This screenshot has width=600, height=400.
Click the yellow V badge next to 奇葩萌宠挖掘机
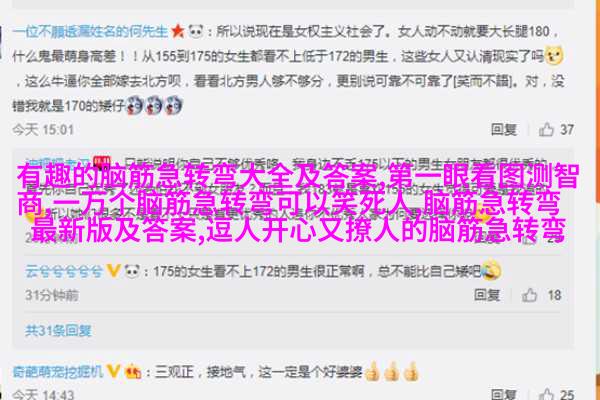click(114, 371)
